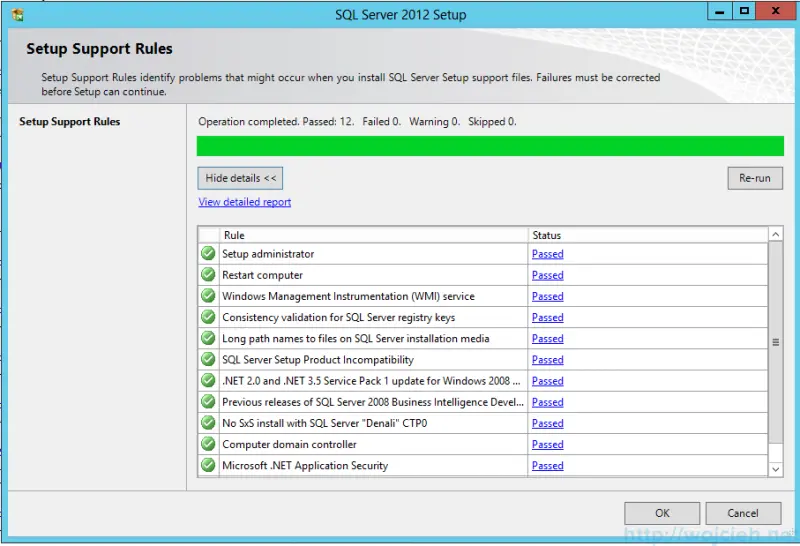Click the Rule column header
The width and height of the screenshot is (800, 546).
(373, 235)
